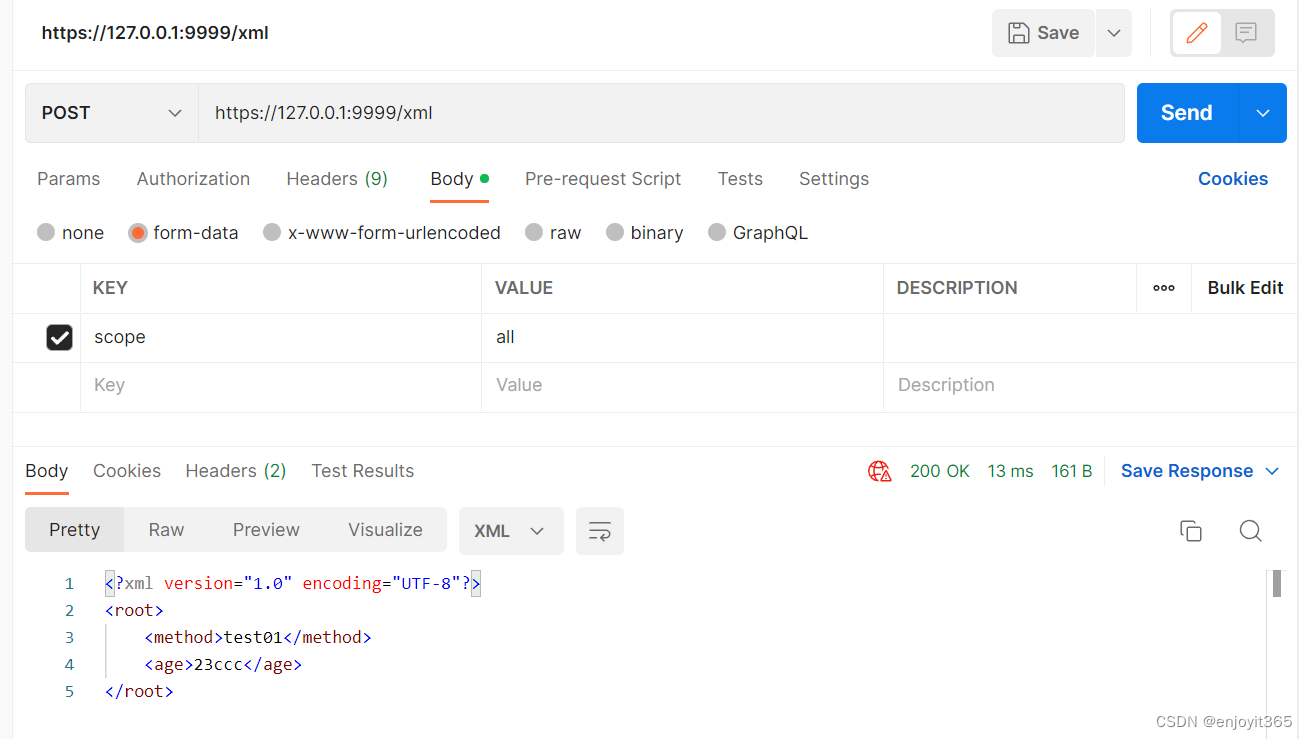Switch to the Params tab
Image resolution: width=1307 pixels, height=739 pixels.
point(68,179)
